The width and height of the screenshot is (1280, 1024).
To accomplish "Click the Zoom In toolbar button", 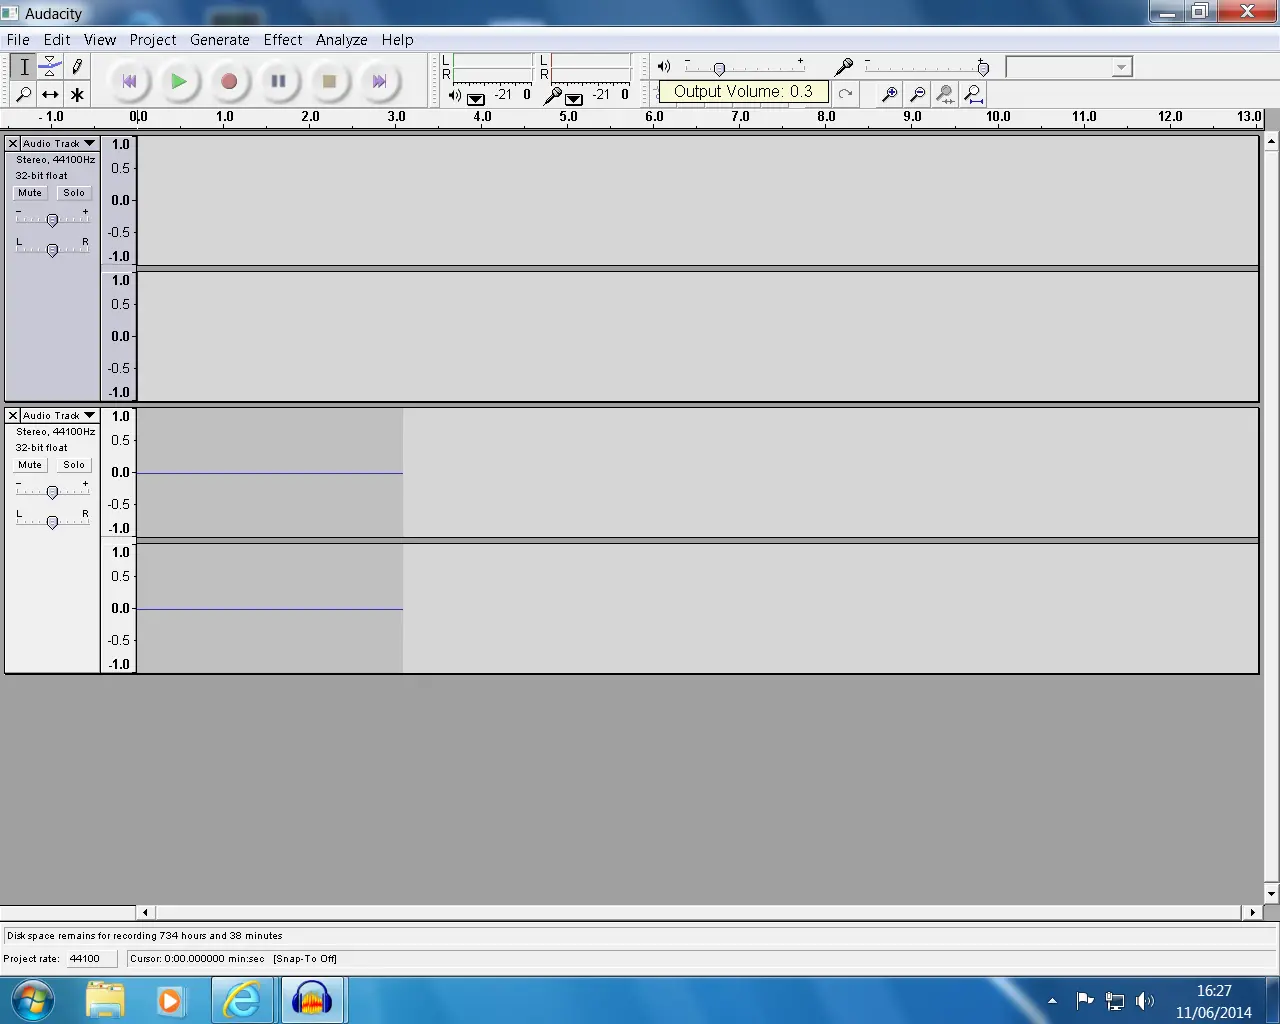I will [x=889, y=94].
